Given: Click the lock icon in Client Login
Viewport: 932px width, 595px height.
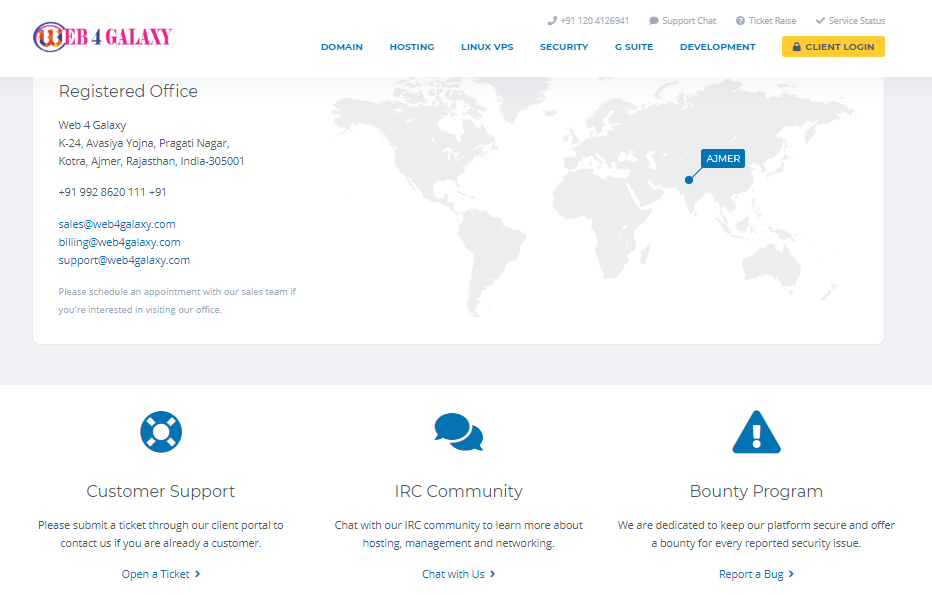Looking at the screenshot, I should coord(796,46).
